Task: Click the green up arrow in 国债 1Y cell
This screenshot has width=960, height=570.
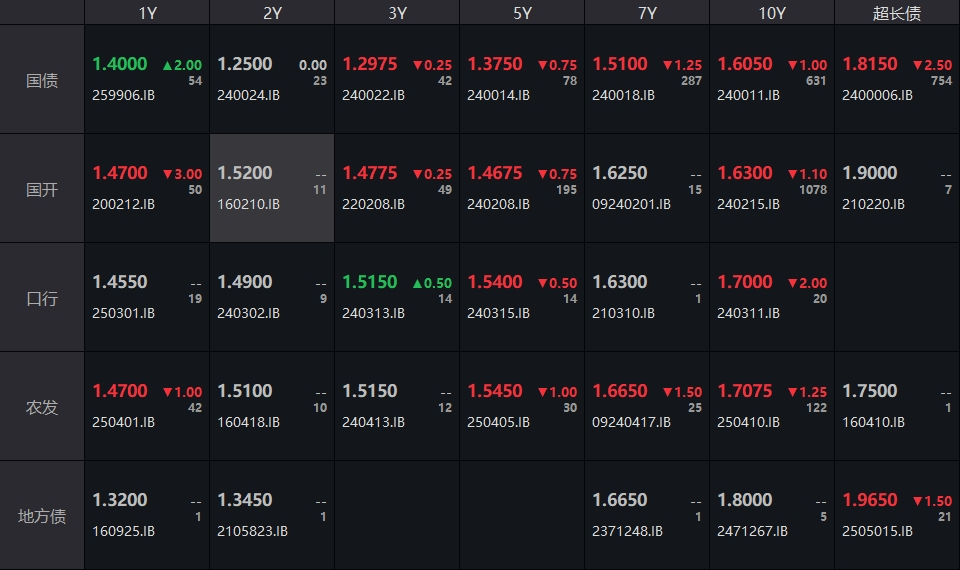Action: click(x=168, y=65)
